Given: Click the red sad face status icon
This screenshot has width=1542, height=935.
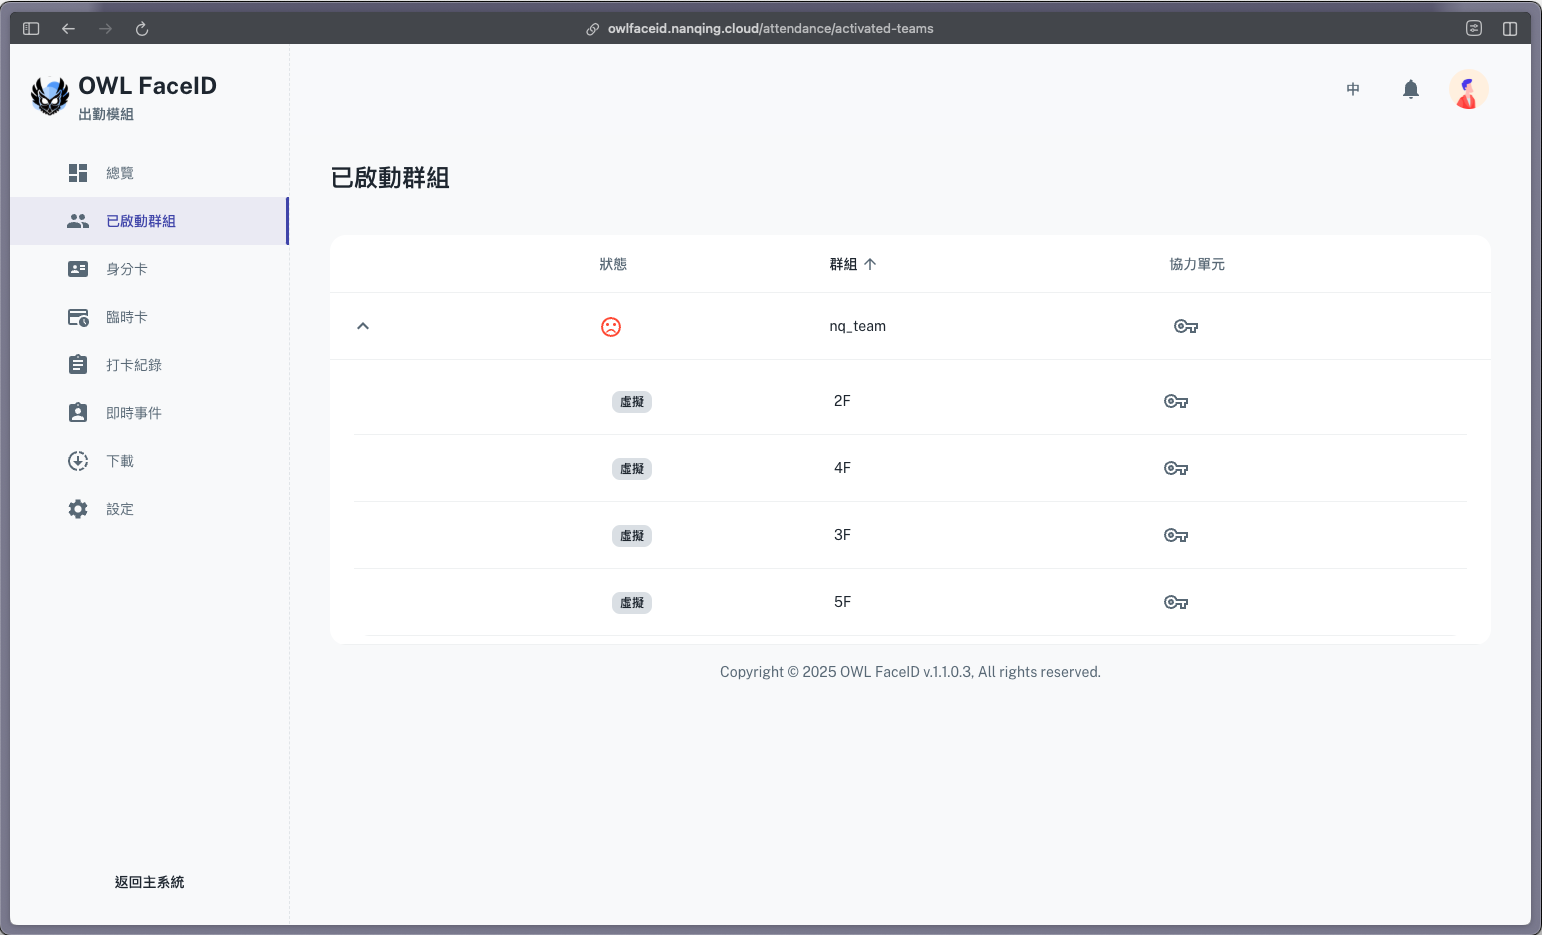Looking at the screenshot, I should (611, 327).
